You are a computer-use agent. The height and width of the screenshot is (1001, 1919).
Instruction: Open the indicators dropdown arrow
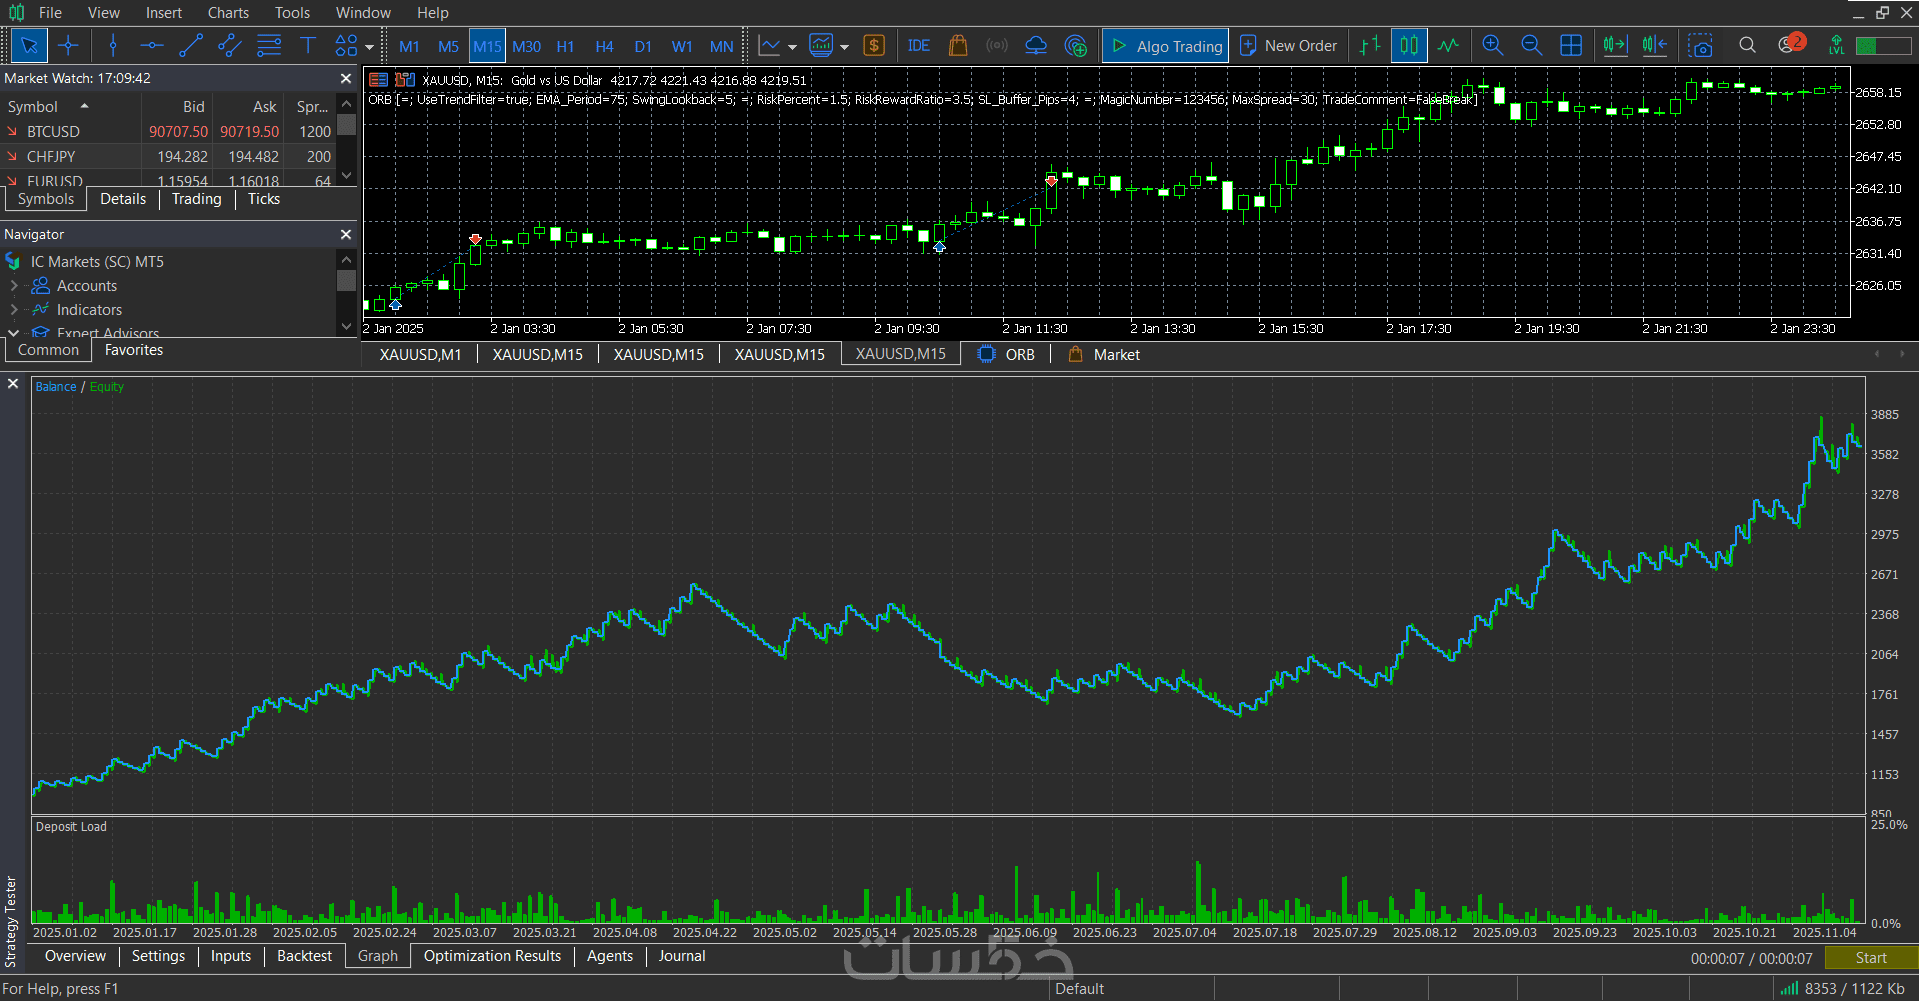click(844, 46)
